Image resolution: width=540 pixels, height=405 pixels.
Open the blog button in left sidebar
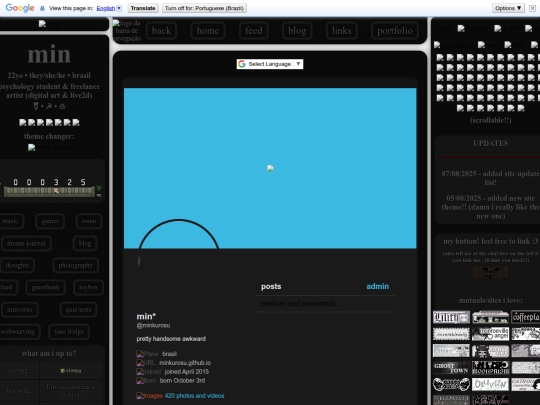[85, 243]
